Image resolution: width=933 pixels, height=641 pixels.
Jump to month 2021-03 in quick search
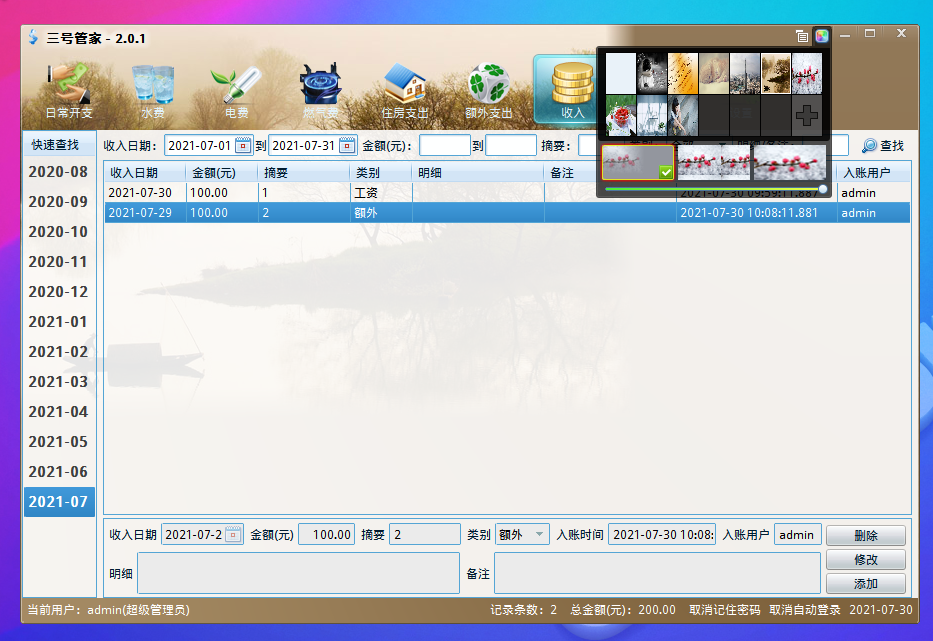pyautogui.click(x=58, y=382)
